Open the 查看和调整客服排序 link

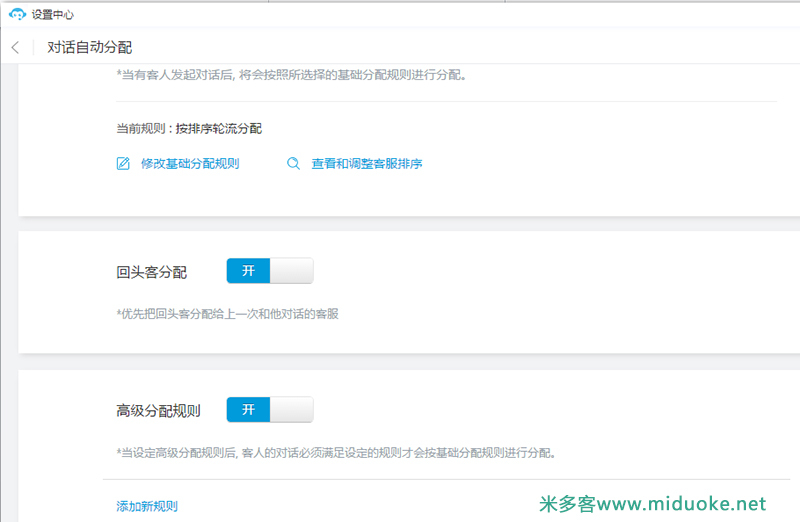(x=366, y=163)
